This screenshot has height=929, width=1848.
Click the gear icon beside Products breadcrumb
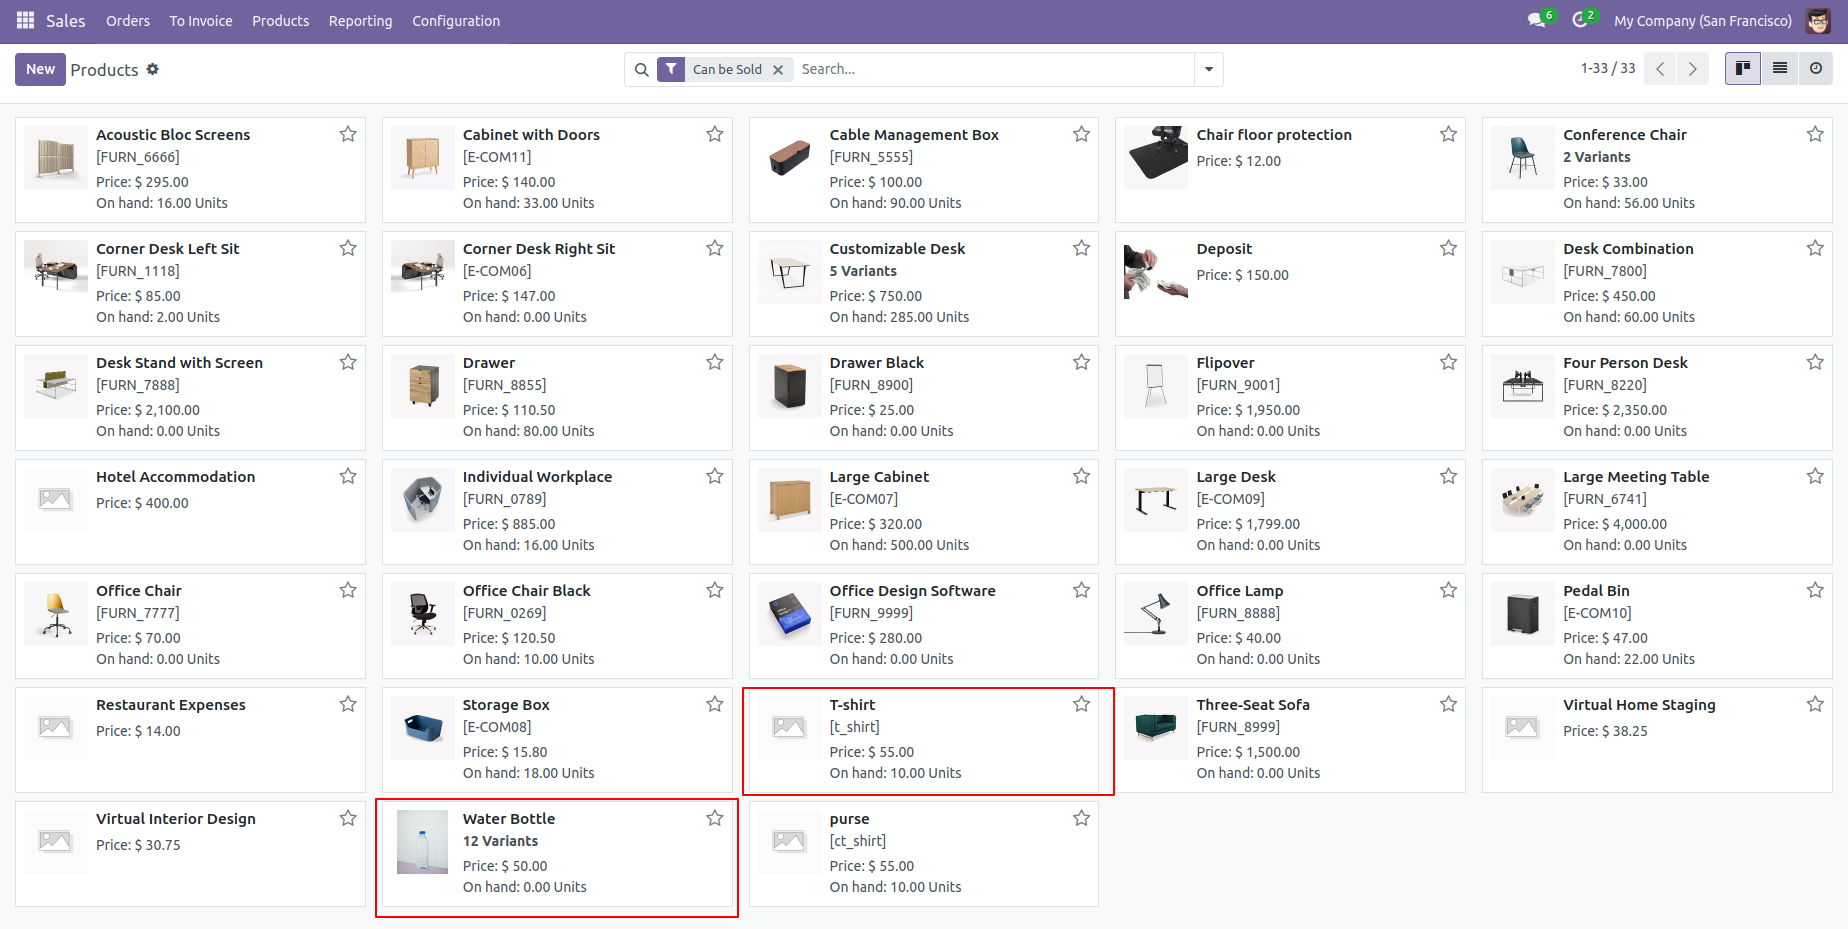152,69
